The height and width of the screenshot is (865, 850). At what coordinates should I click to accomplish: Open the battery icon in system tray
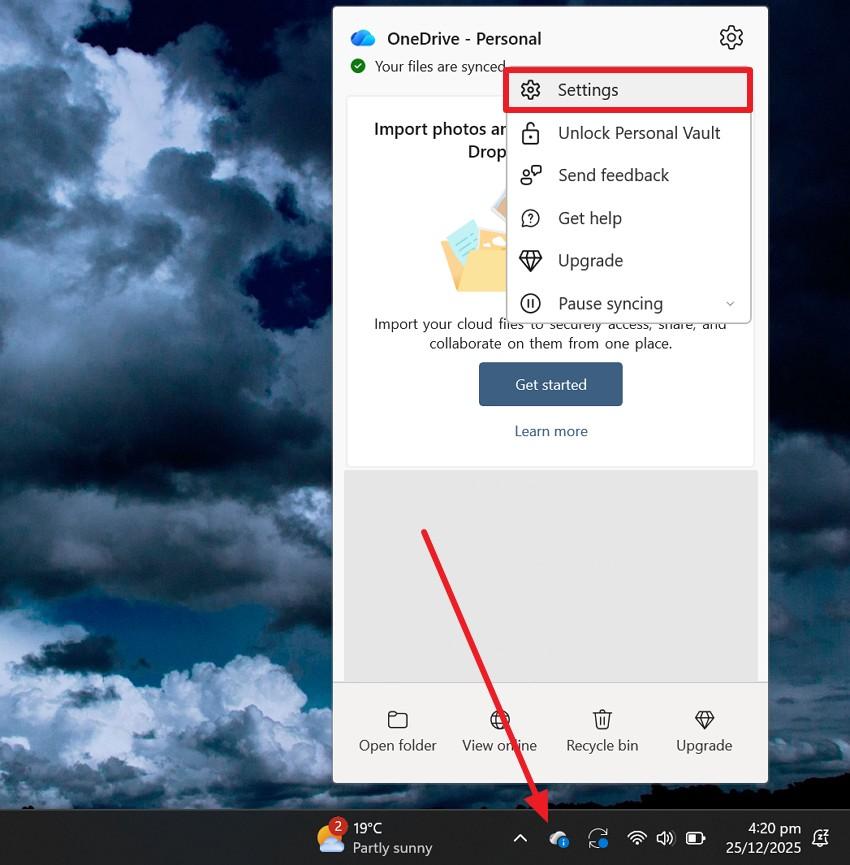695,838
